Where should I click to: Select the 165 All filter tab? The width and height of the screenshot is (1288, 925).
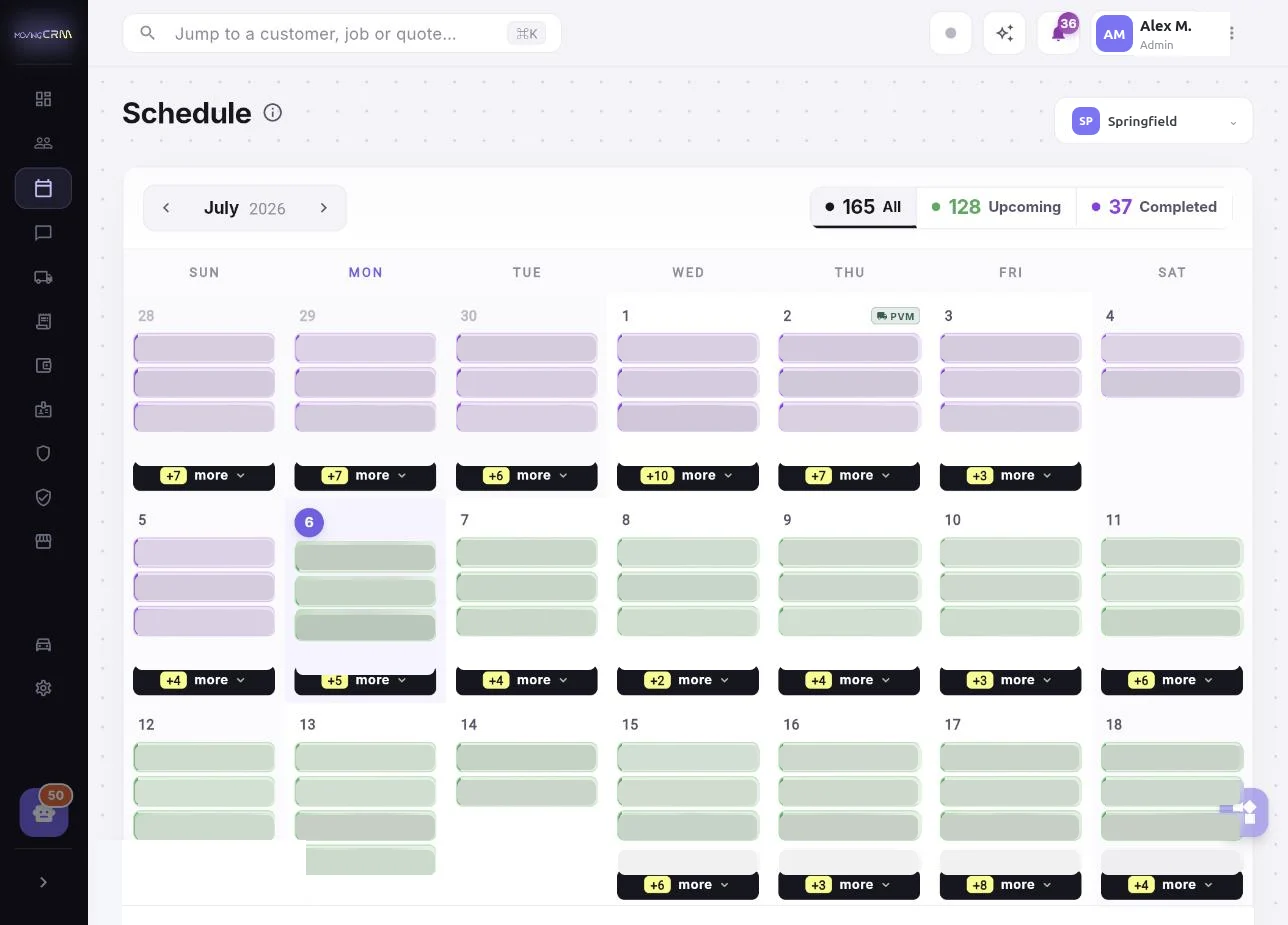(x=864, y=207)
